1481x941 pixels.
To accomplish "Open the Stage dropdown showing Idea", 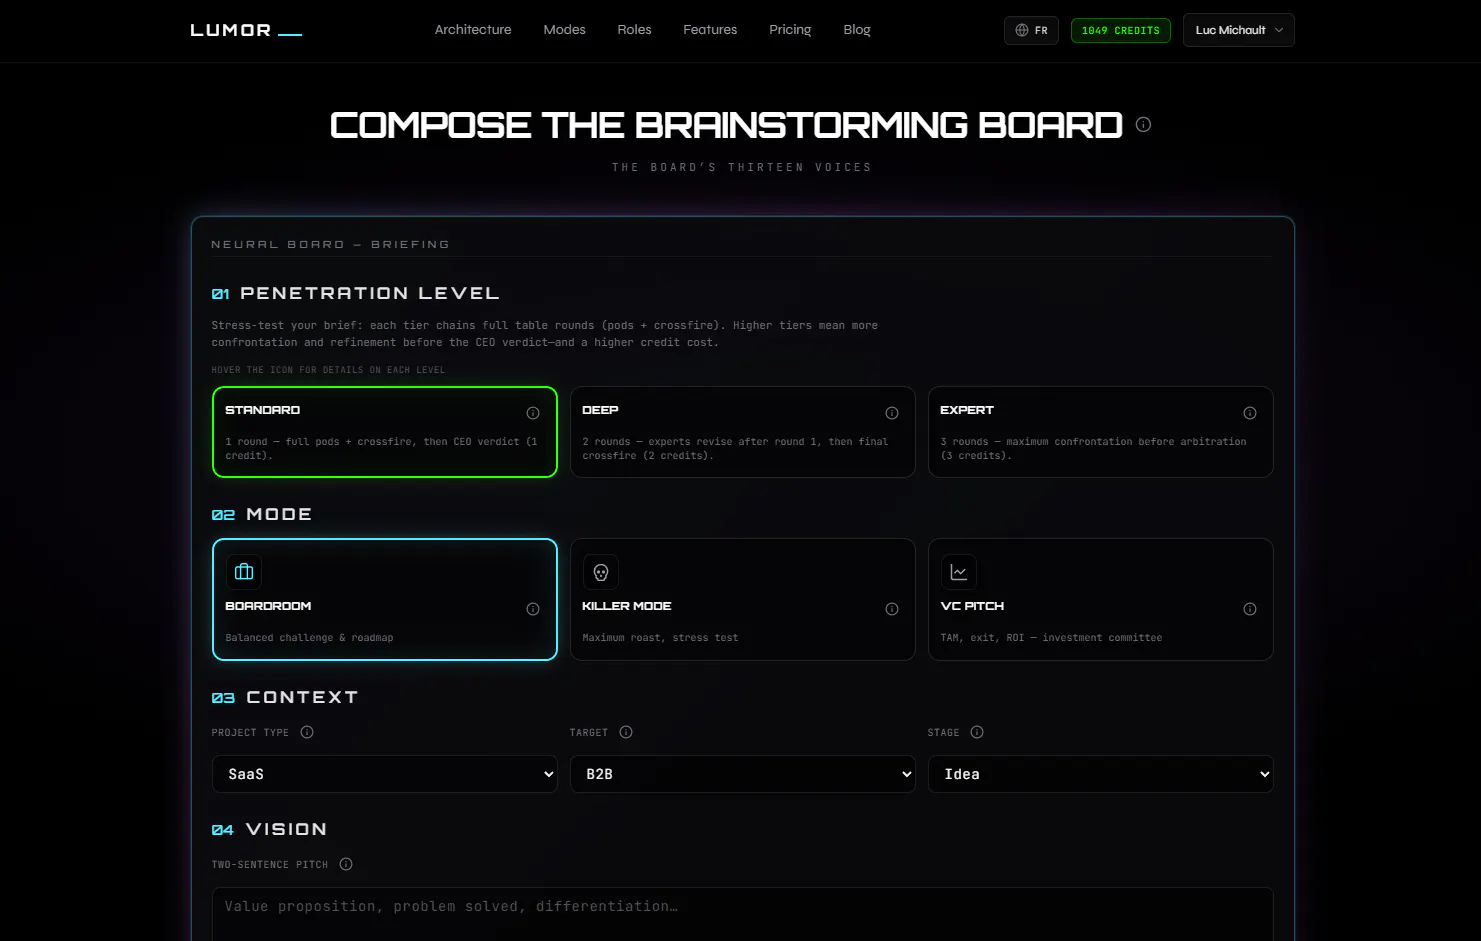I will (x=1101, y=774).
